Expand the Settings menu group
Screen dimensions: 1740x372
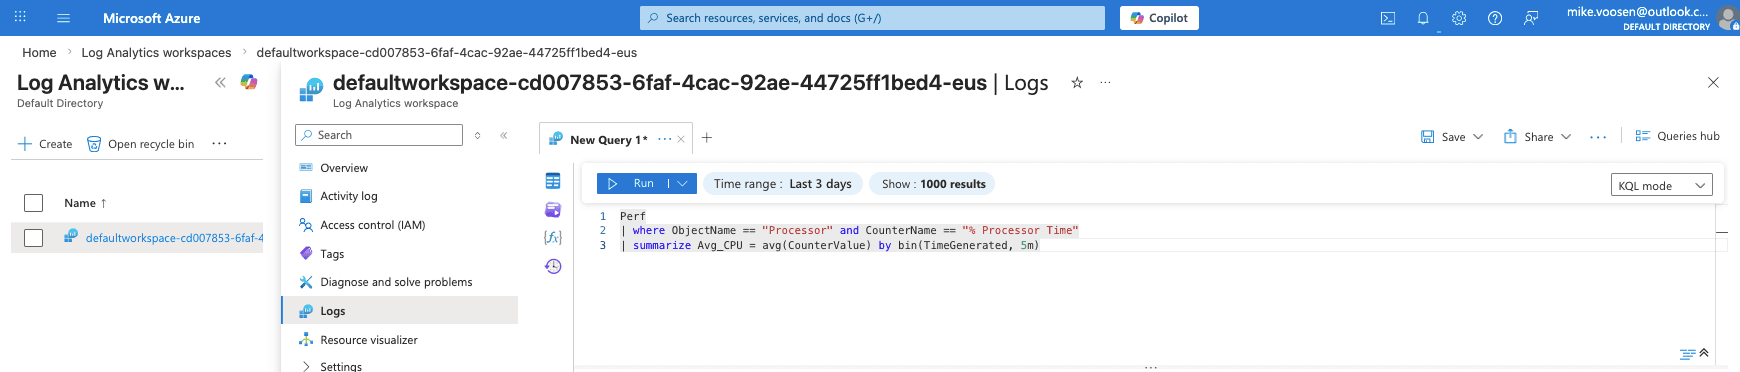click(x=306, y=367)
